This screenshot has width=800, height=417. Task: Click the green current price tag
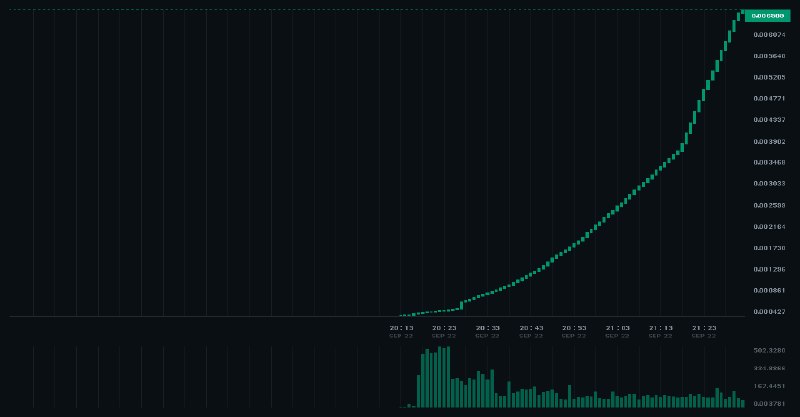pyautogui.click(x=767, y=16)
